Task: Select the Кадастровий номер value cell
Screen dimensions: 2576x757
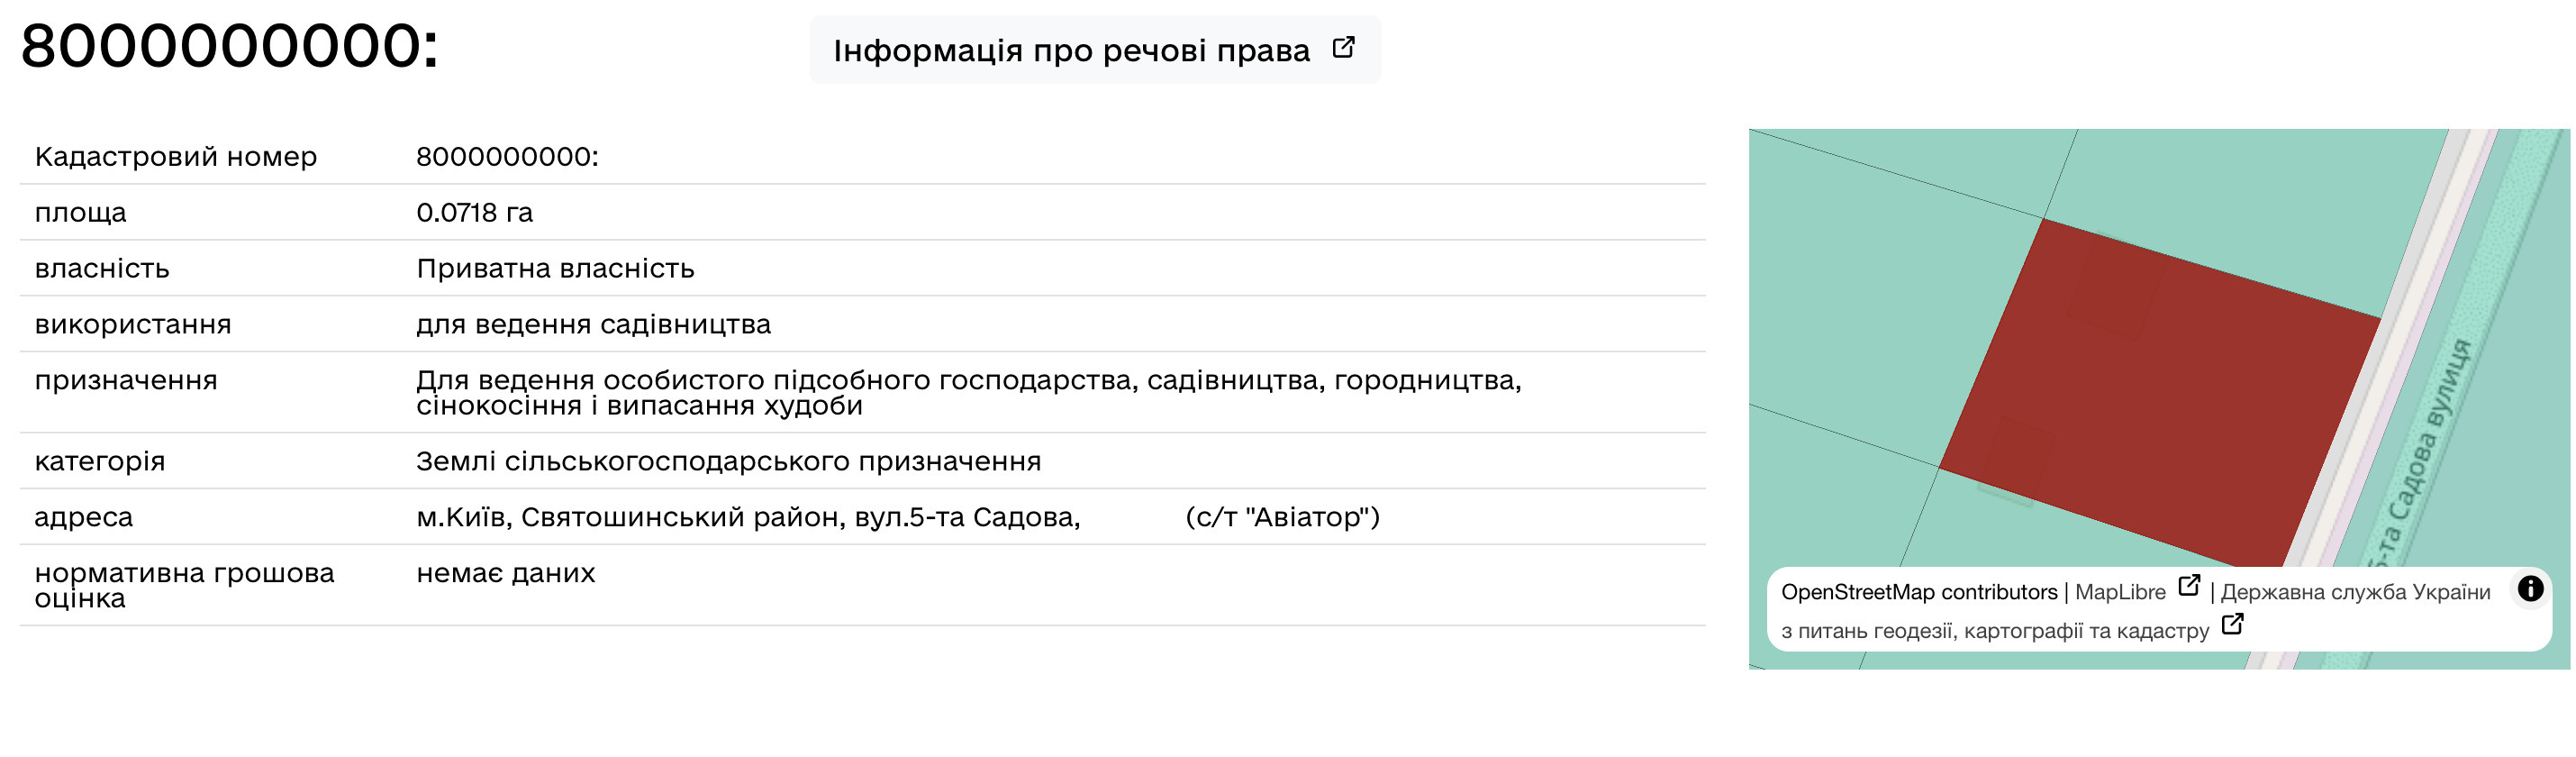Action: (x=507, y=157)
